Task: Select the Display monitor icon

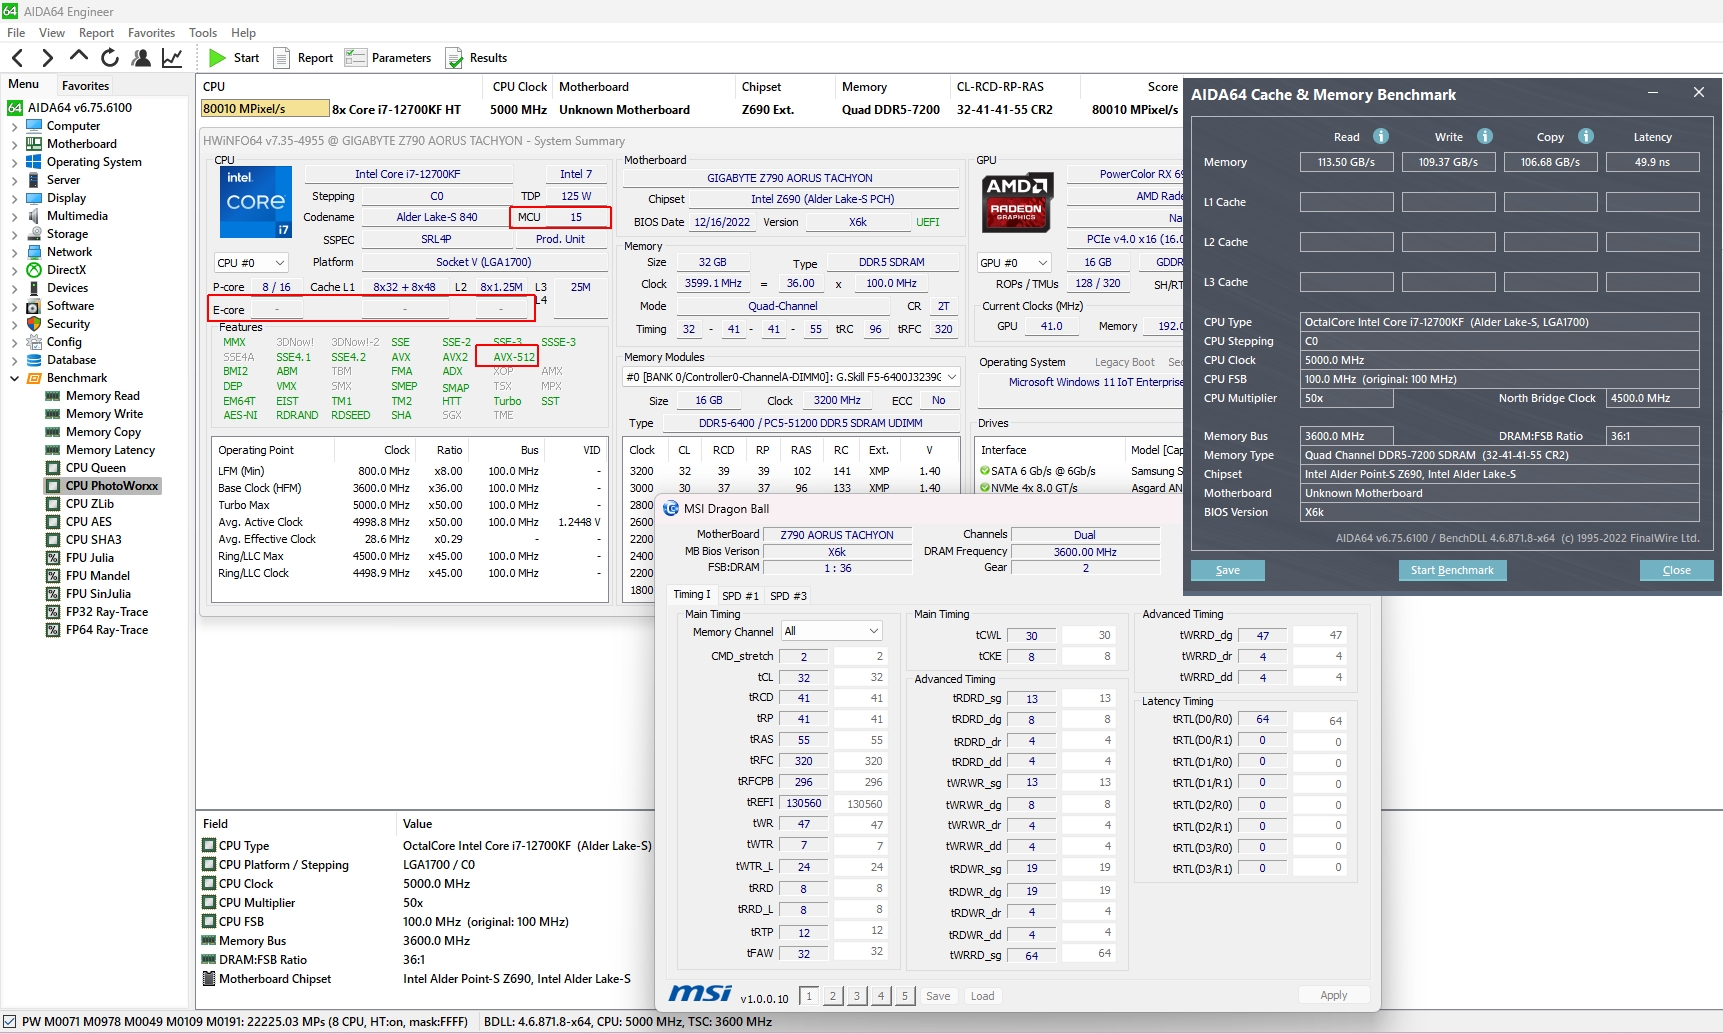Action: coord(34,198)
